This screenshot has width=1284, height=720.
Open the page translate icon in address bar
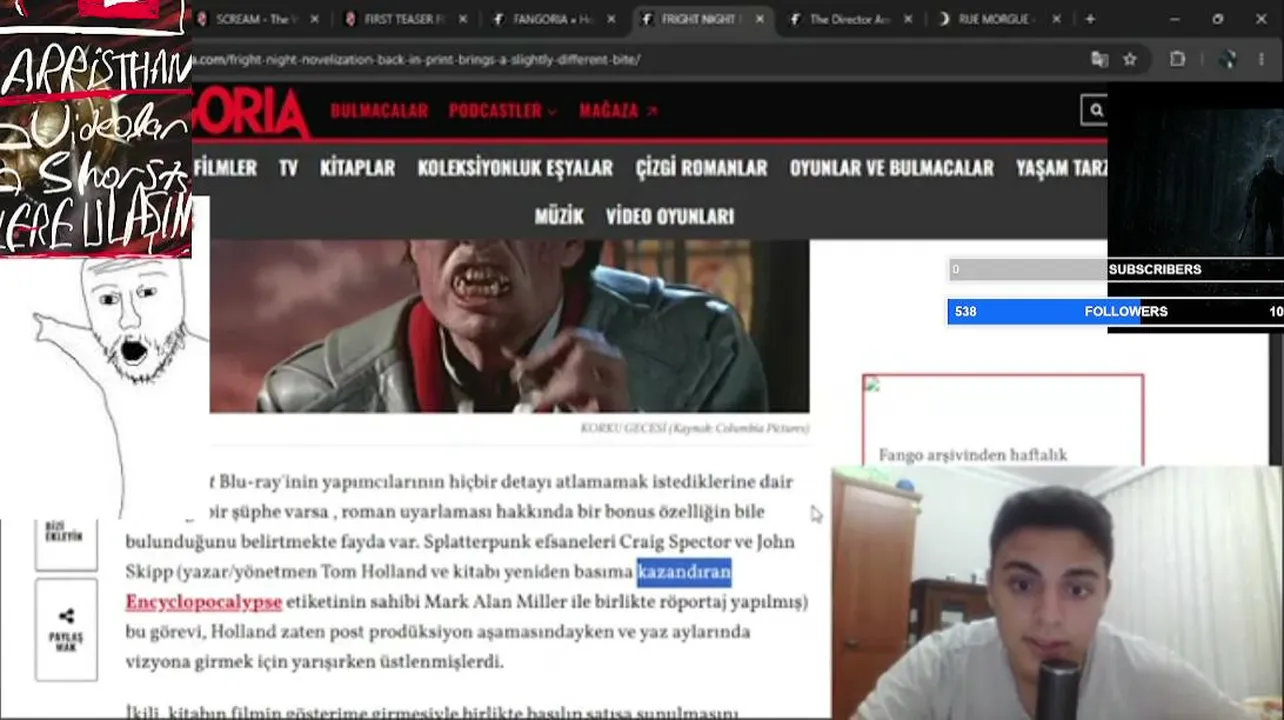point(1100,59)
